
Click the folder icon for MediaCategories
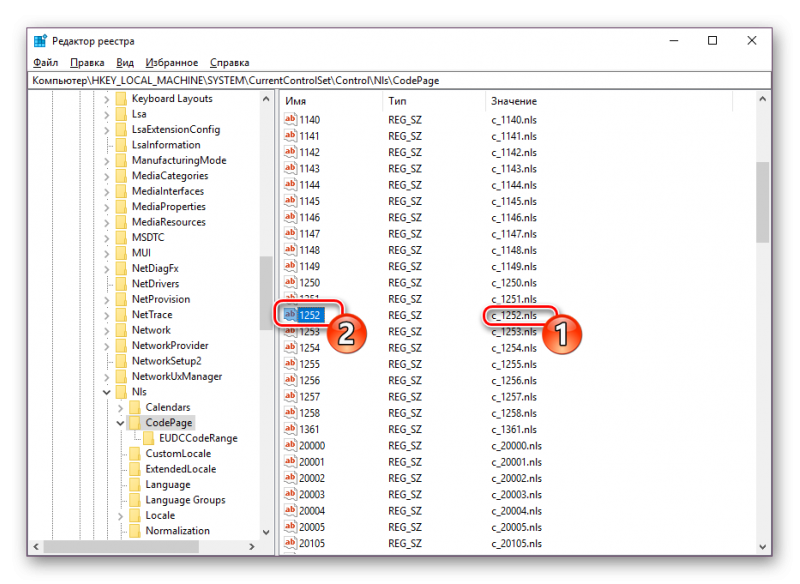click(x=121, y=175)
